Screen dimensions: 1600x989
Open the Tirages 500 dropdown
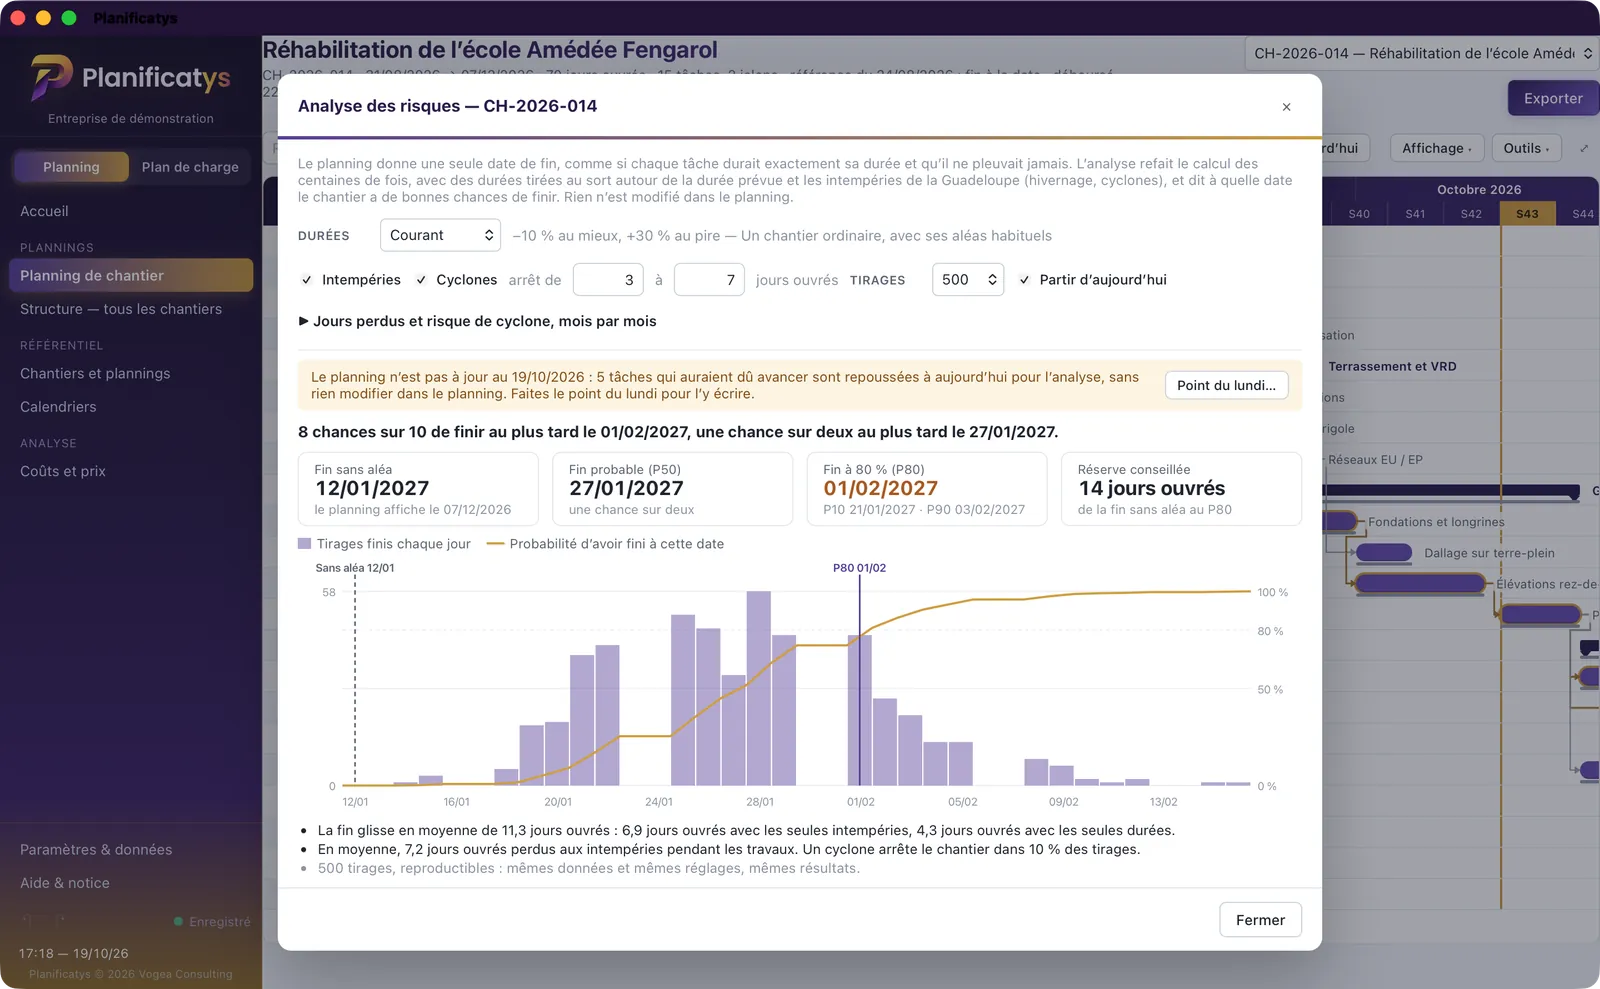pos(967,280)
